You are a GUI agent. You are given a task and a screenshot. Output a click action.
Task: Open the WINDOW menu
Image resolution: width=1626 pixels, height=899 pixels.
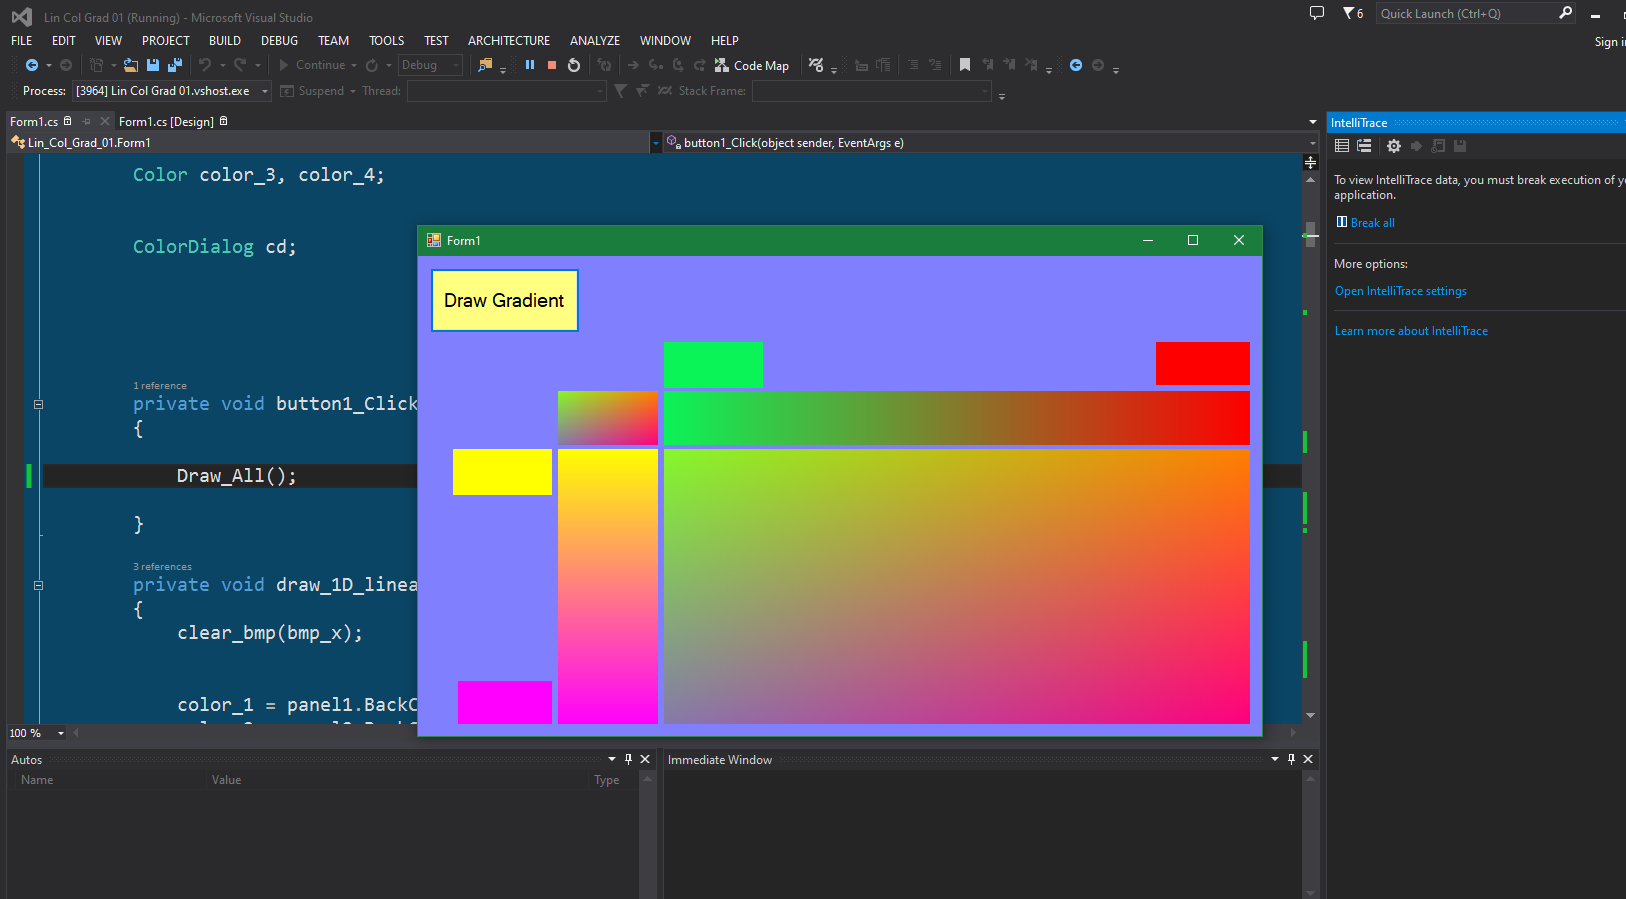click(665, 41)
